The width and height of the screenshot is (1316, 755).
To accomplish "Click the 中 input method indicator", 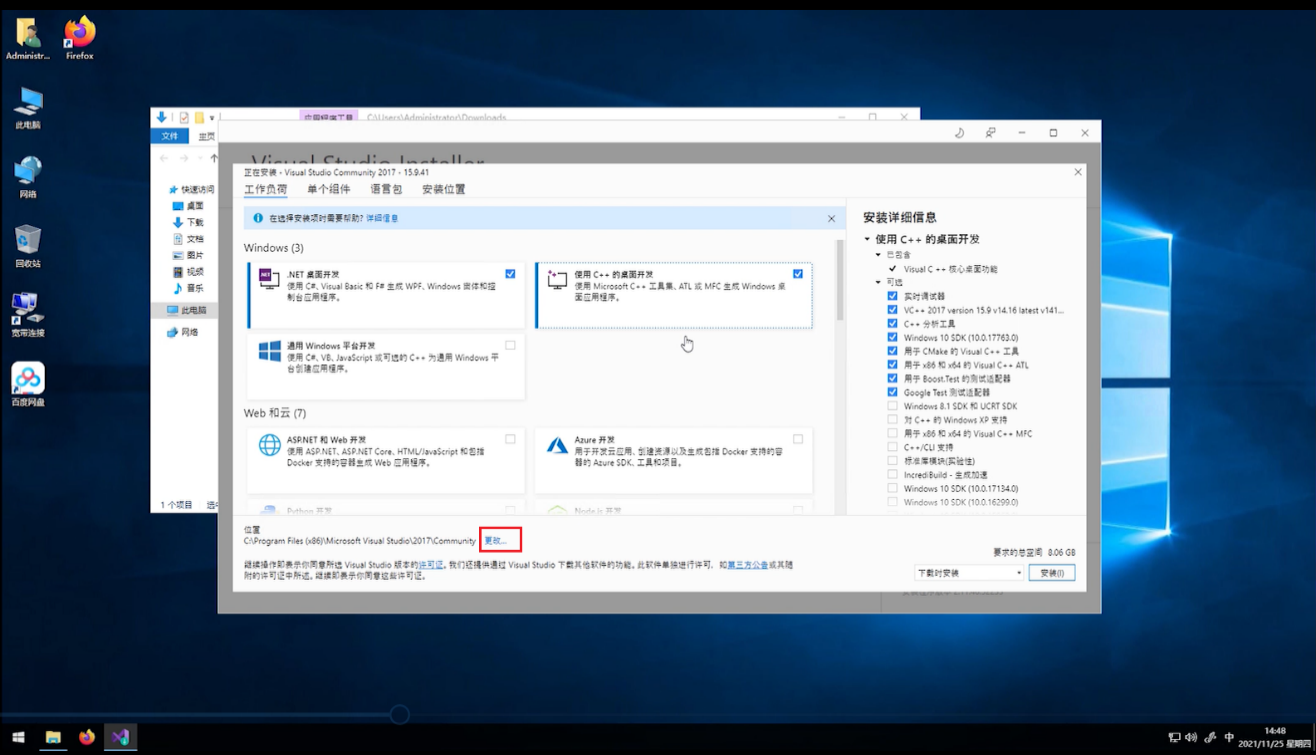I will click(x=1229, y=738).
